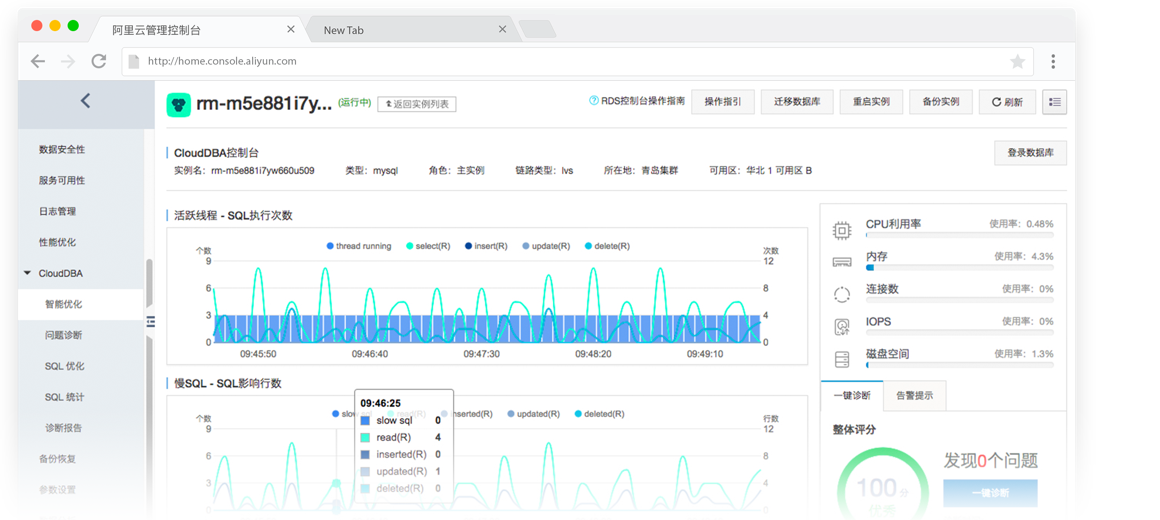This screenshot has width=1160, height=520.
Task: Click the green RDS instance logo icon
Action: (178, 105)
